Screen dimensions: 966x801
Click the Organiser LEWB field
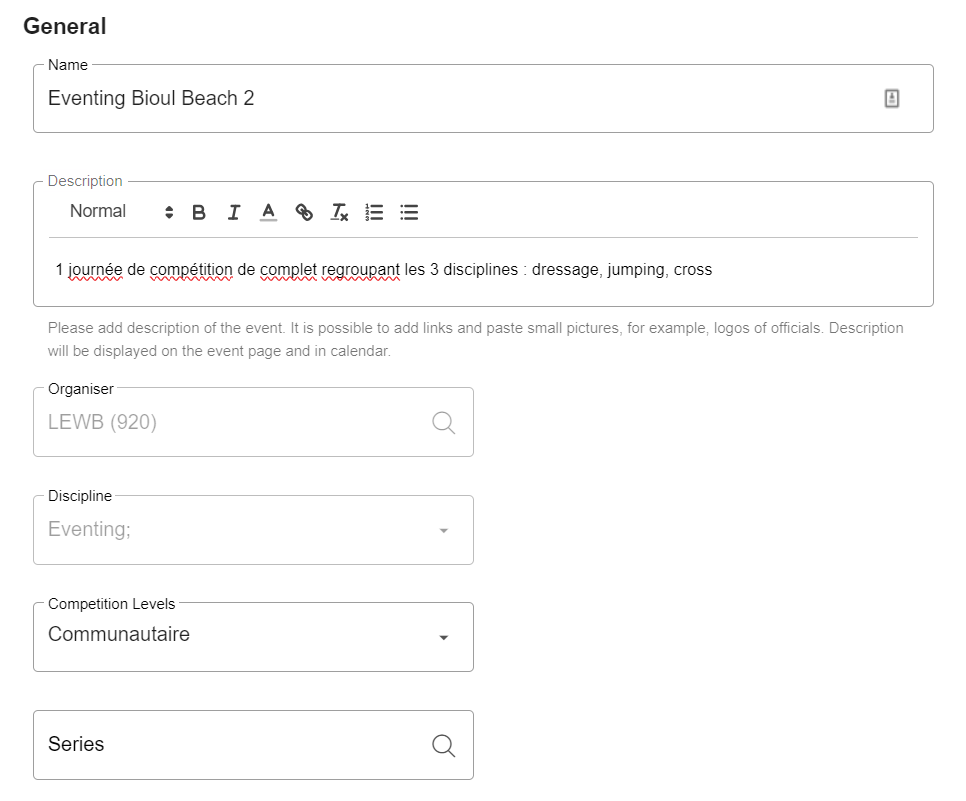point(230,422)
